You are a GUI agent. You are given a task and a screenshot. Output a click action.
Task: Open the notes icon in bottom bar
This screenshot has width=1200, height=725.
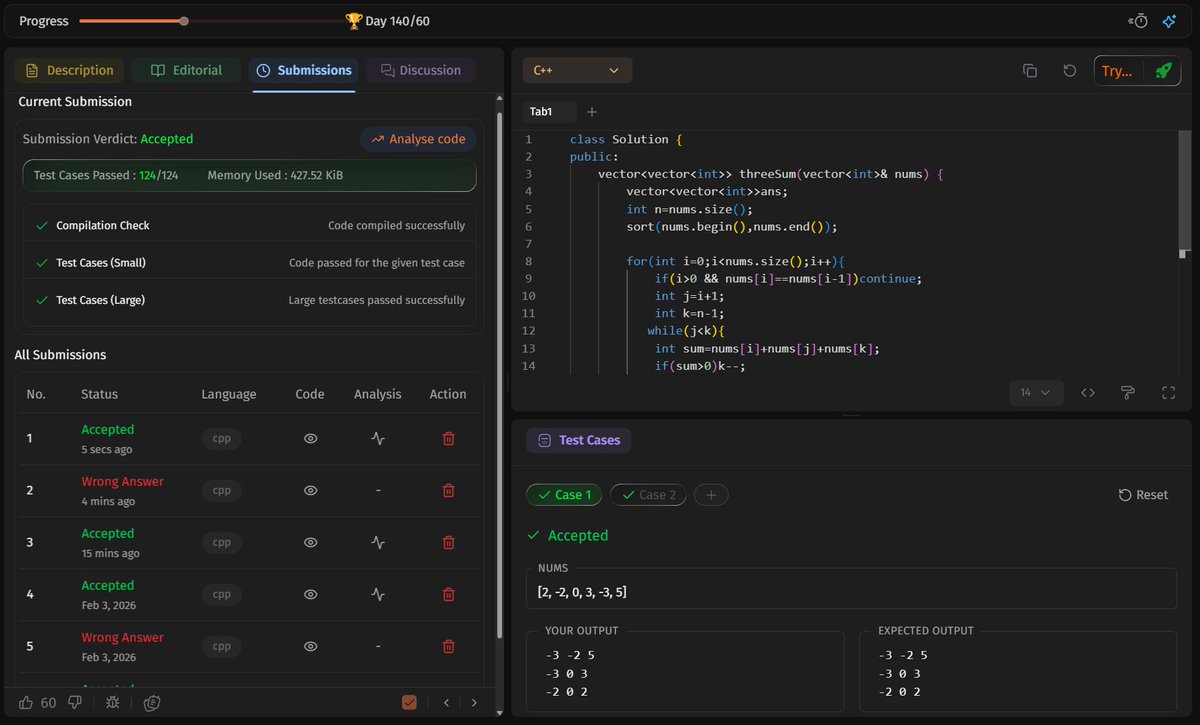[152, 702]
